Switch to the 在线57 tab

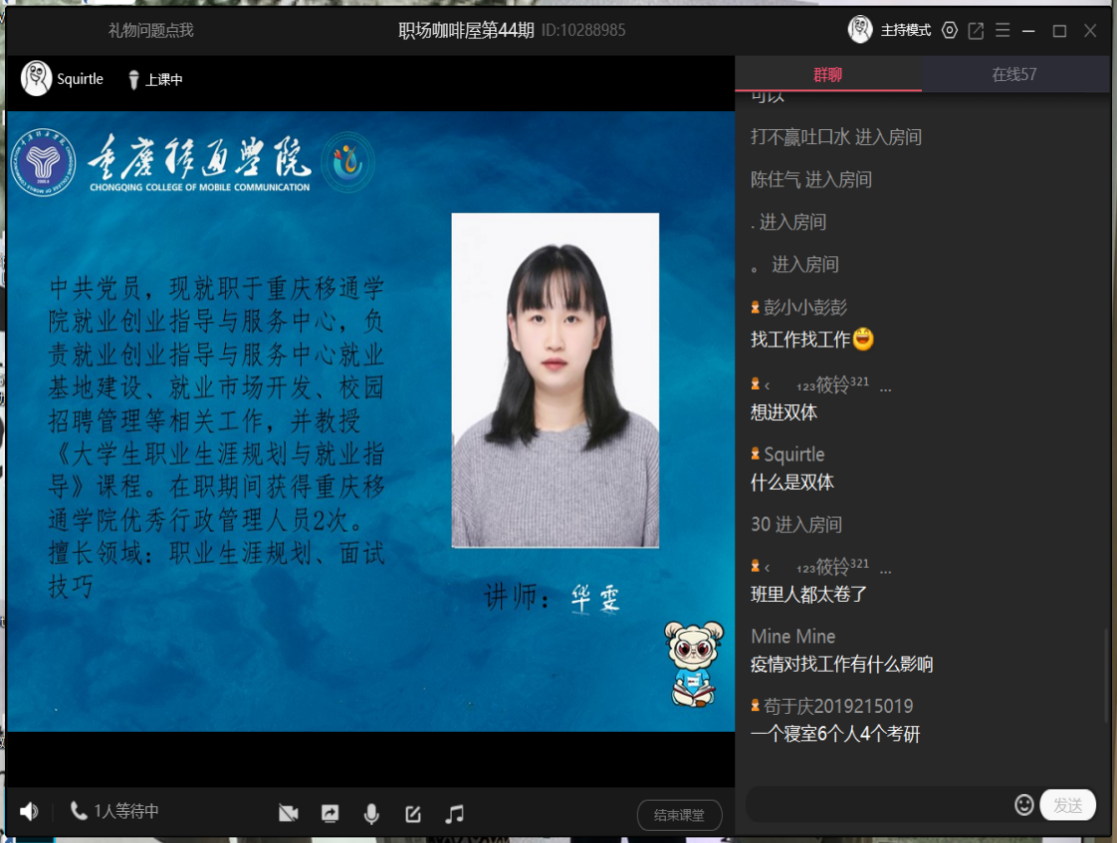pyautogui.click(x=1014, y=75)
